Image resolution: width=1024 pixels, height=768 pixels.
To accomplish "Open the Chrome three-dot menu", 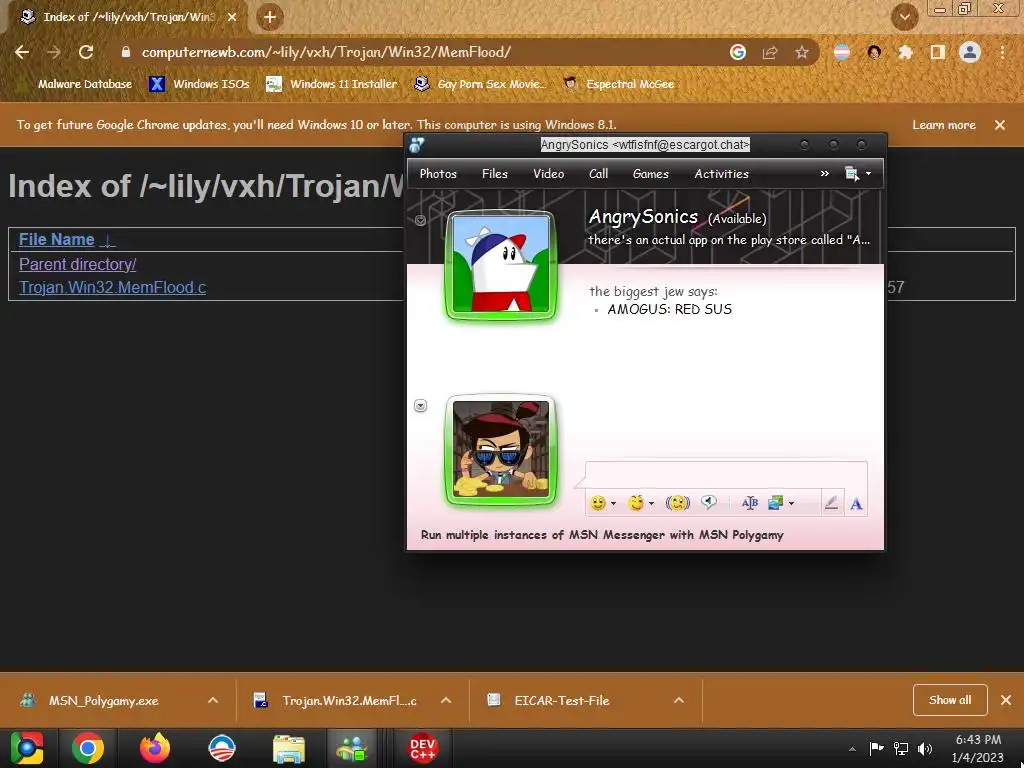I will (x=1002, y=52).
